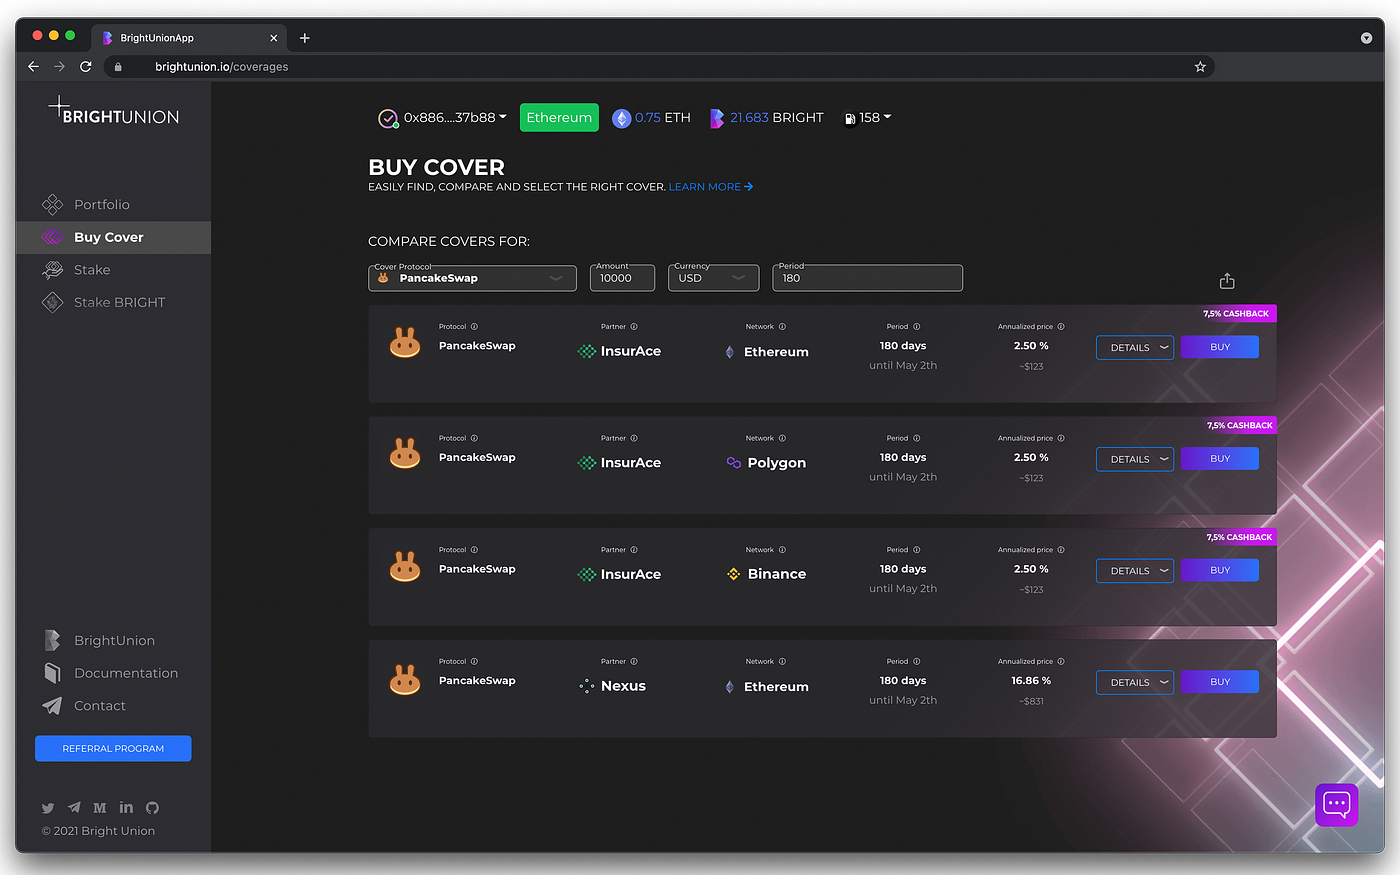Follow the LEARN MORE link
Image resolution: width=1400 pixels, height=875 pixels.
711,187
